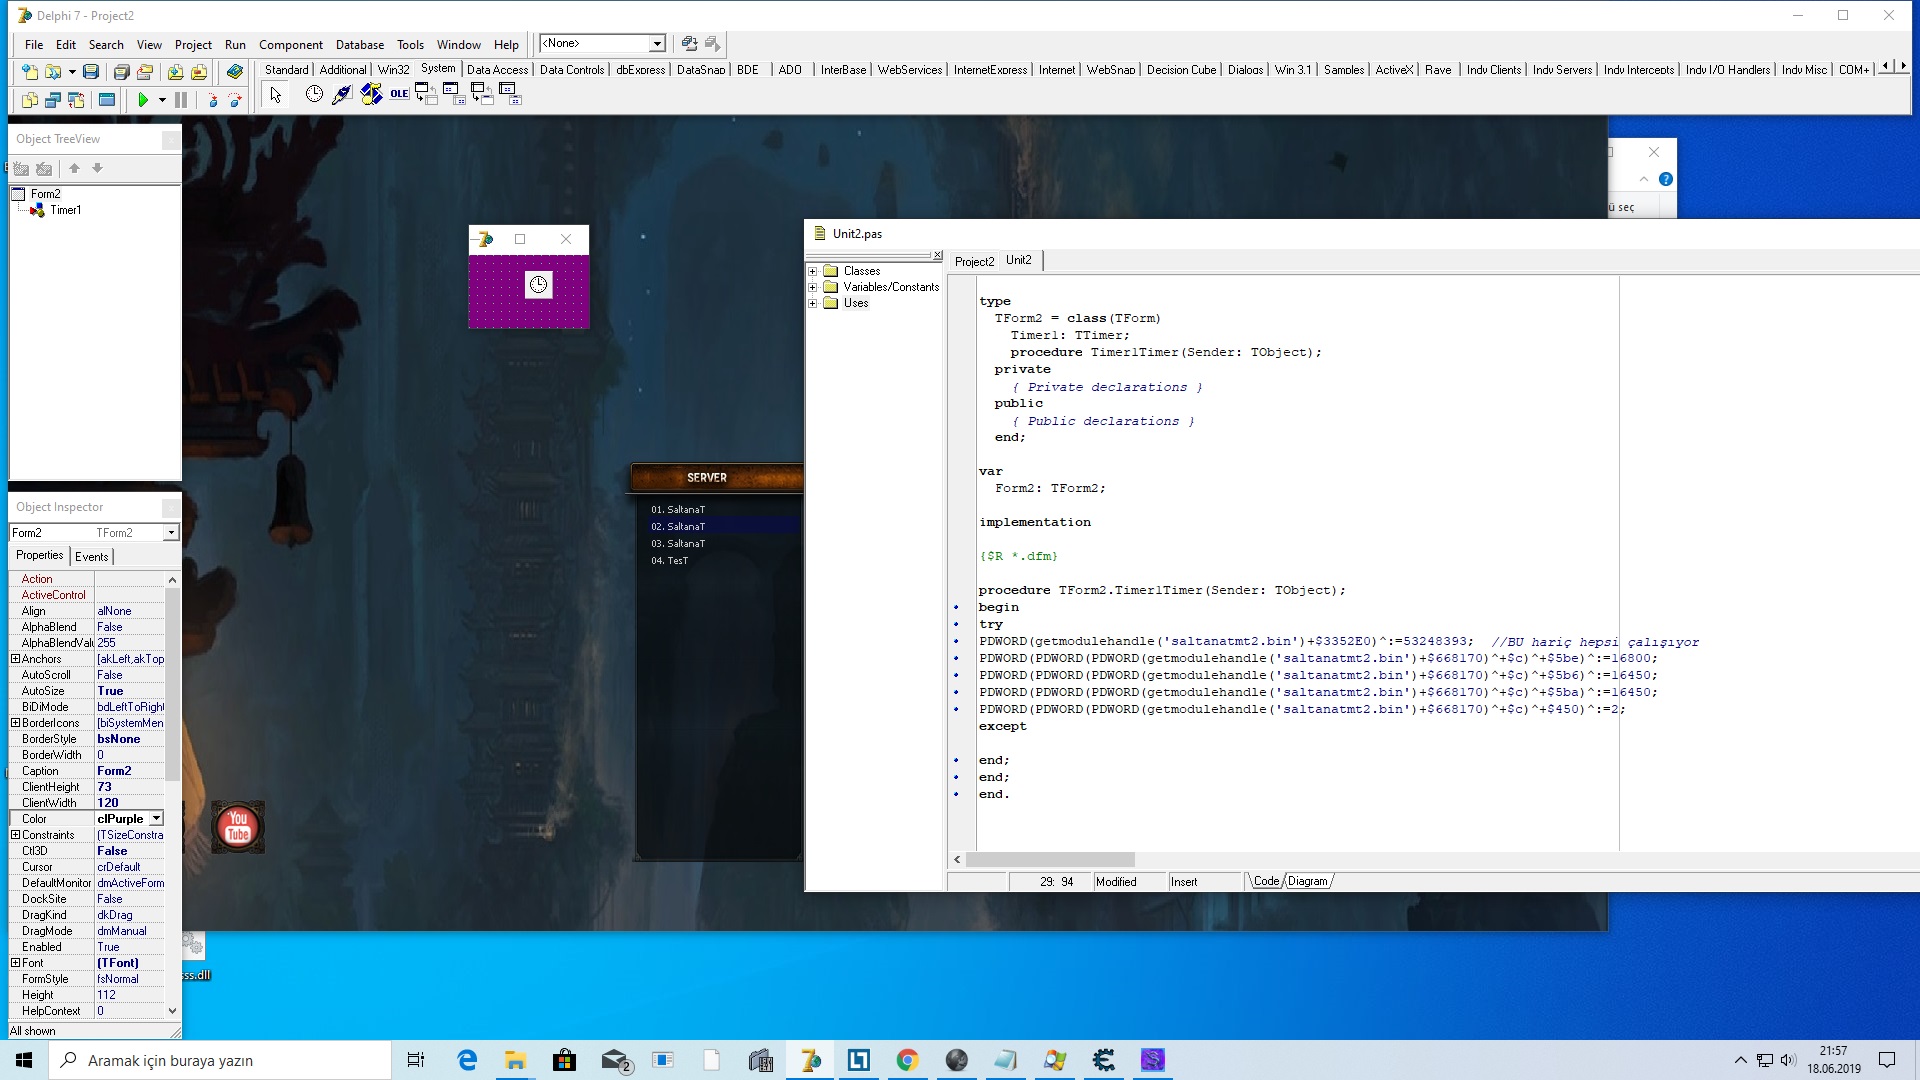This screenshot has height=1080, width=1920.
Task: Open the Component menu
Action: pos(290,45)
